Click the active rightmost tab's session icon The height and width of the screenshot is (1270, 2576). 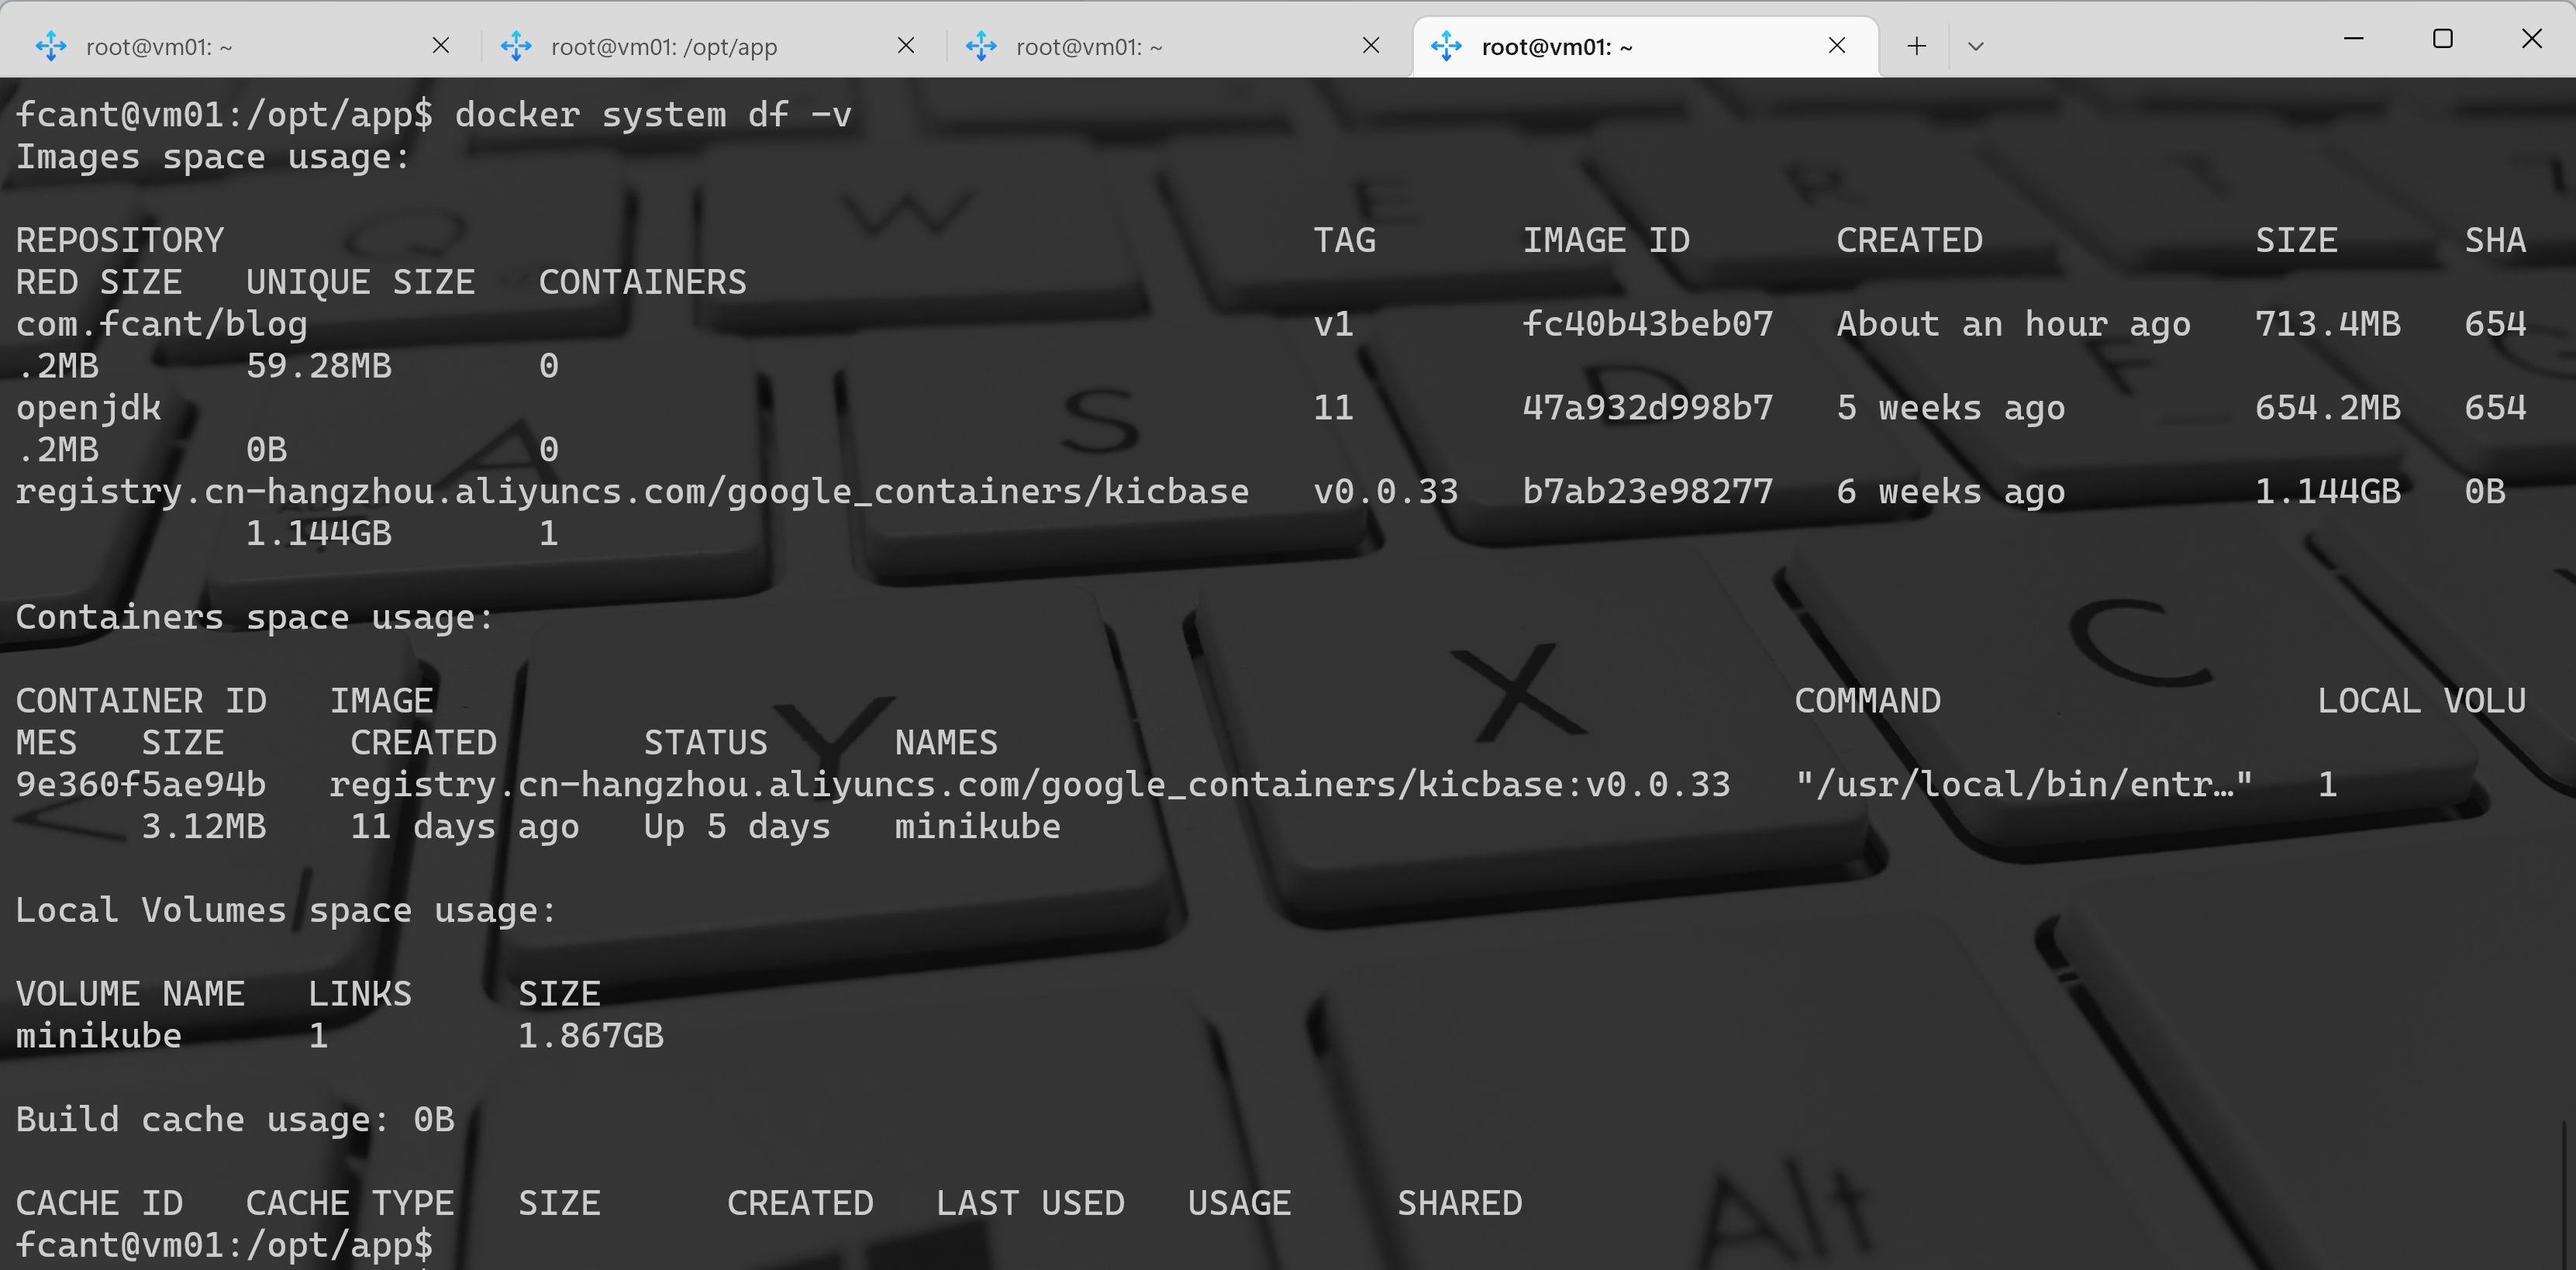click(x=1446, y=46)
